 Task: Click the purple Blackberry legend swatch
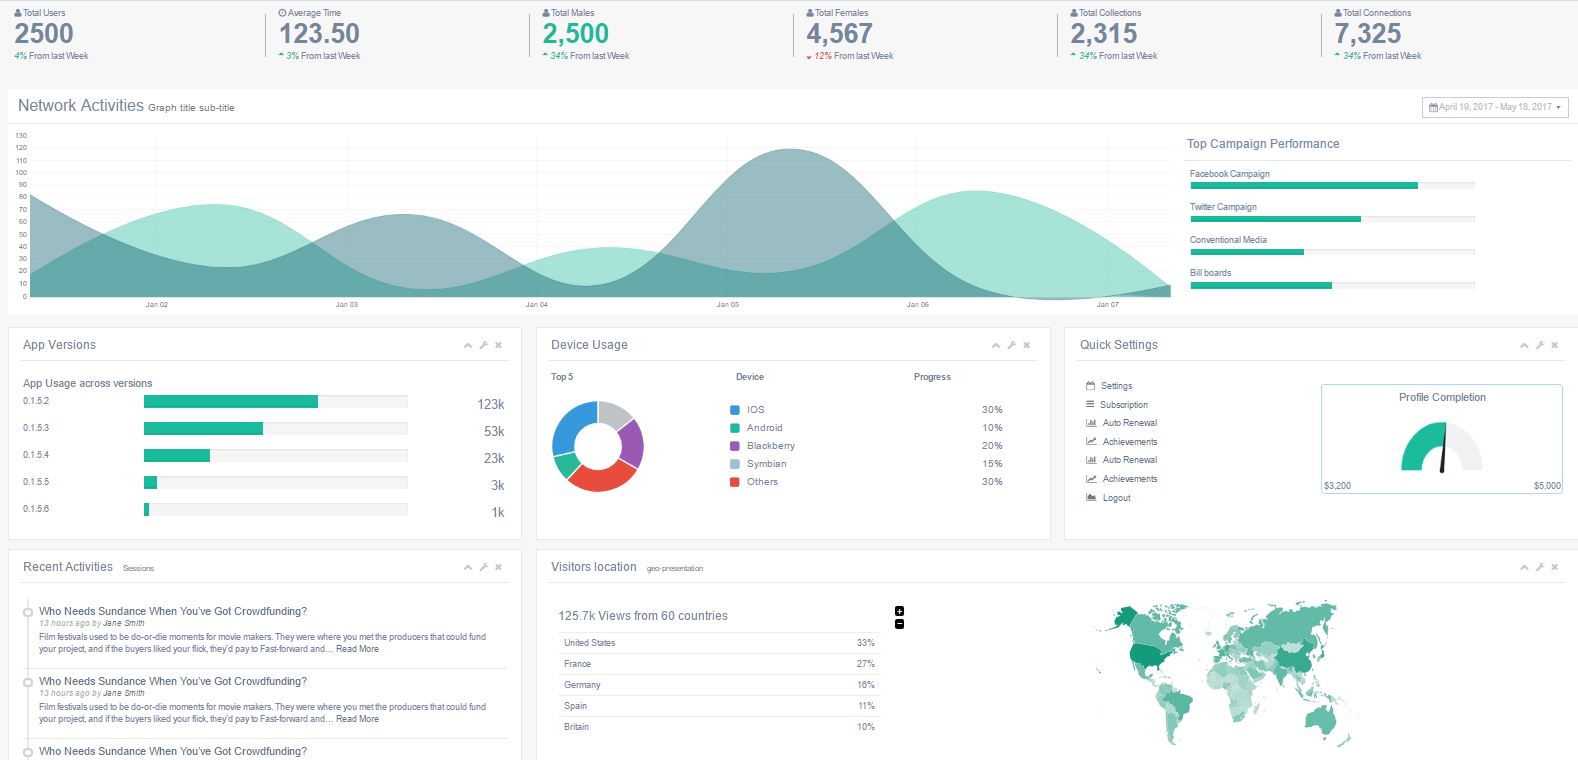(735, 446)
